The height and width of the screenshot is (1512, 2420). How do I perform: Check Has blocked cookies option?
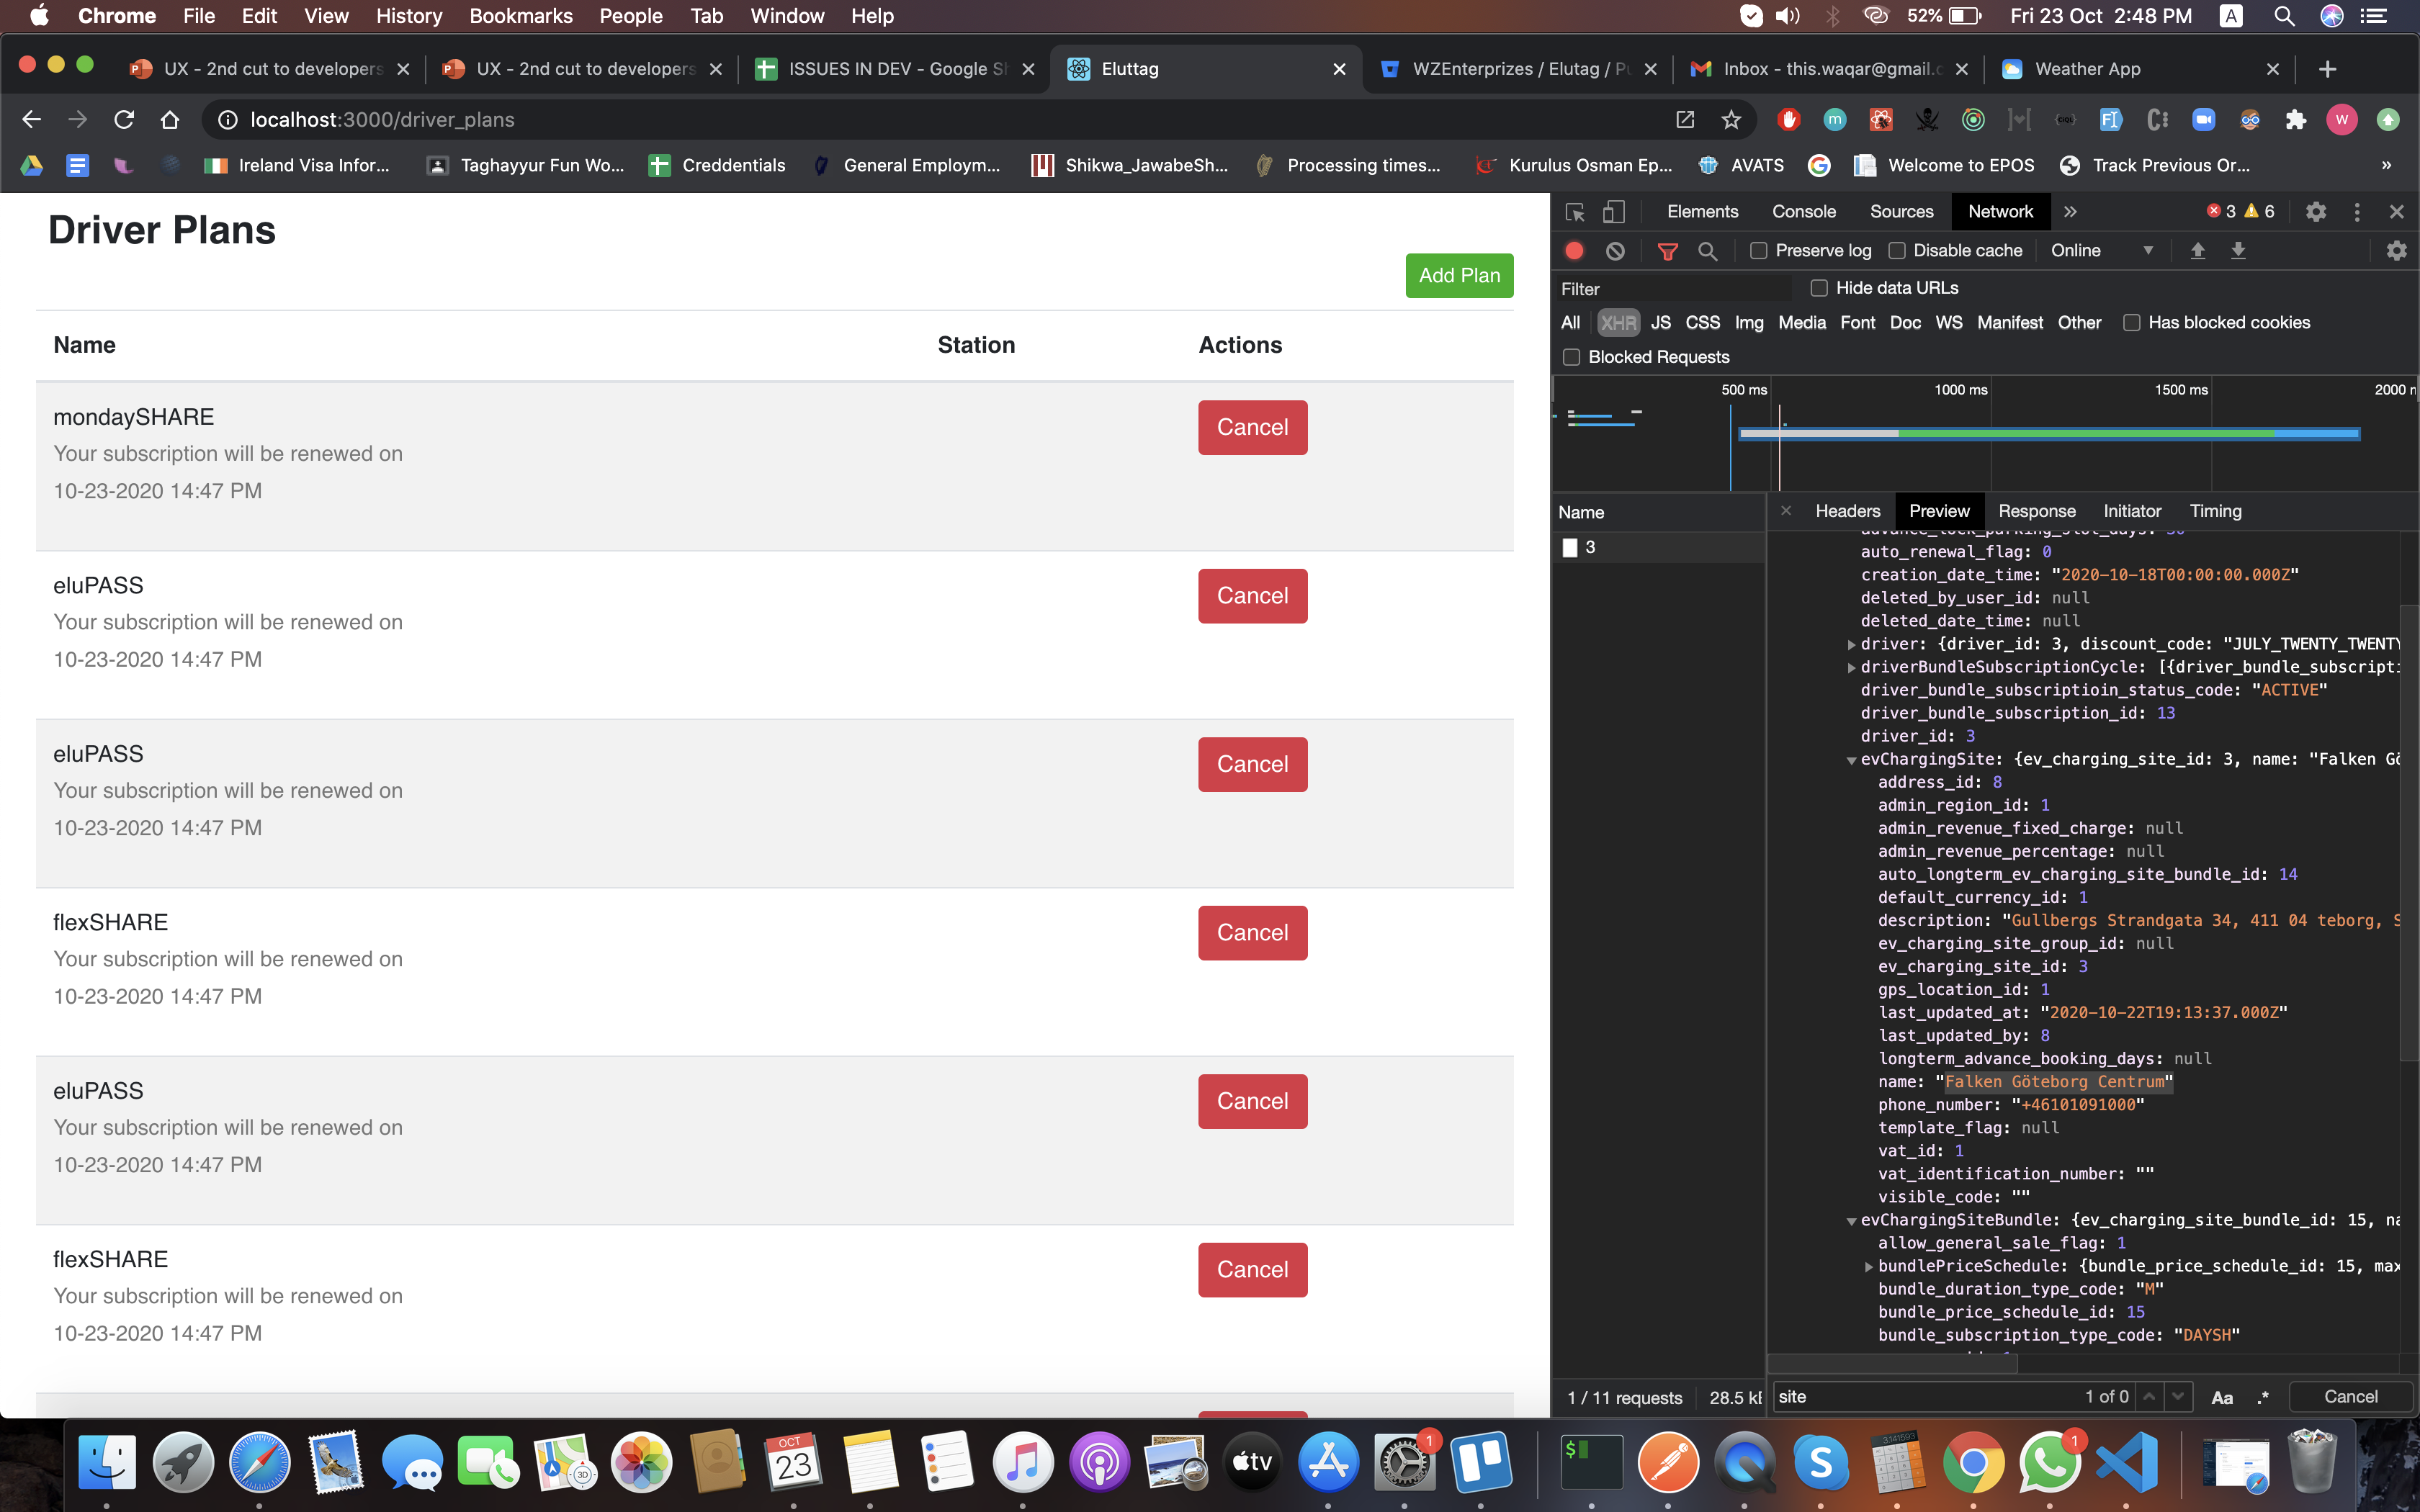(2132, 323)
